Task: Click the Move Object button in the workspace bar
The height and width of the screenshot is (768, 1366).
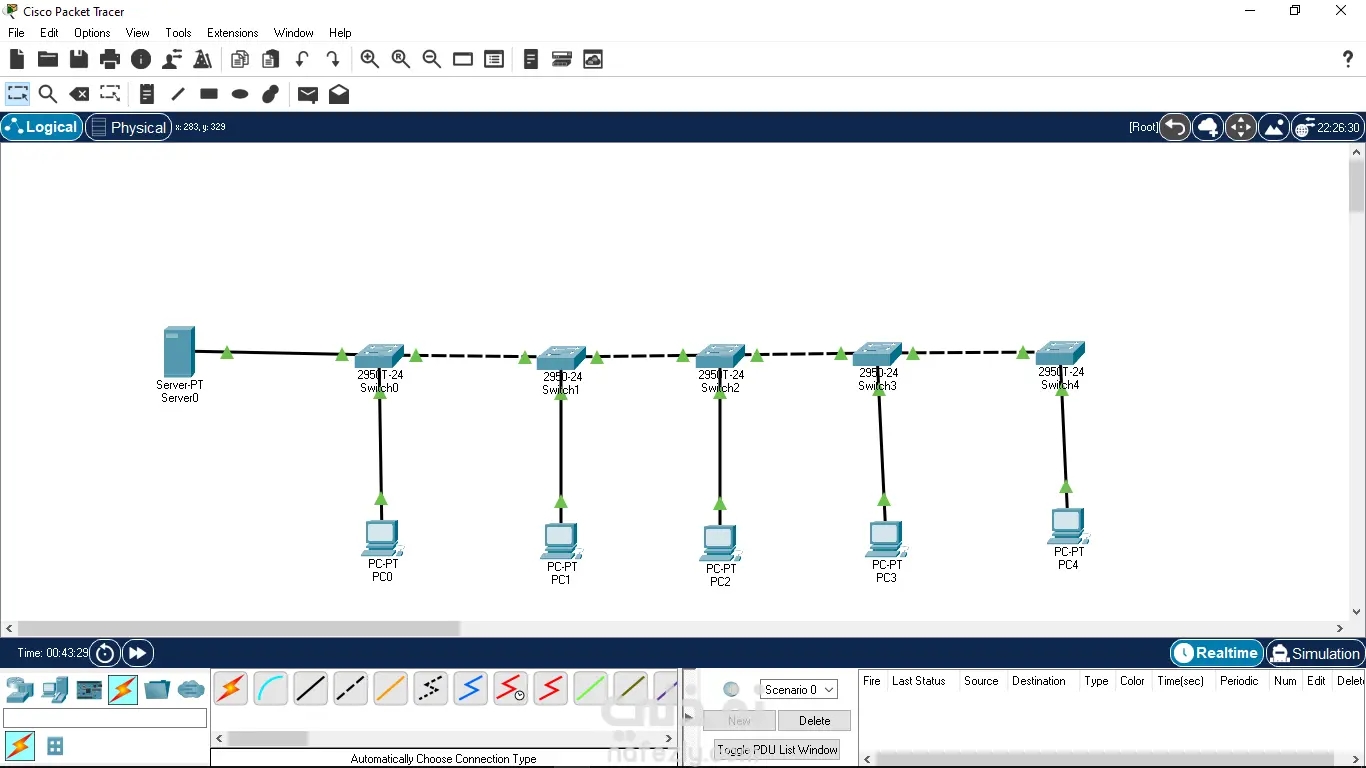Action: pos(1241,127)
